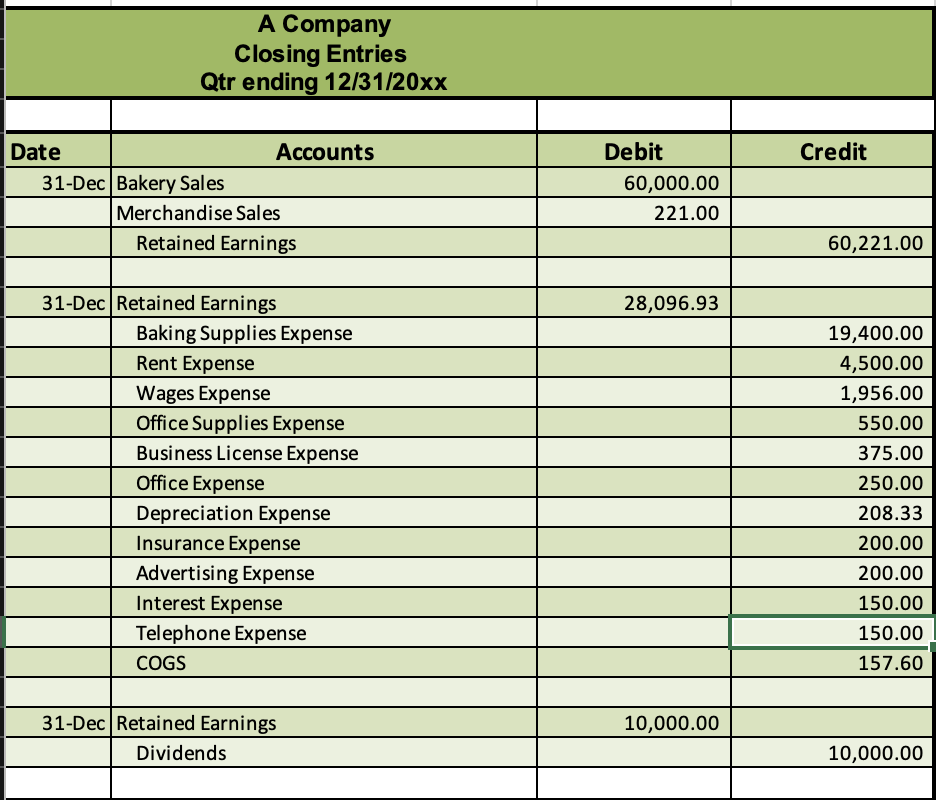This screenshot has width=936, height=800.
Task: Select the Date column header
Action: (34, 151)
